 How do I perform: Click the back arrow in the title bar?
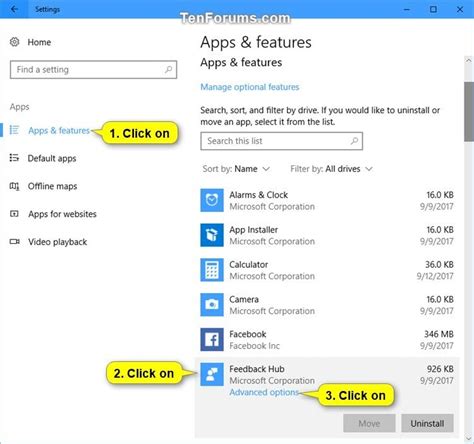point(14,9)
